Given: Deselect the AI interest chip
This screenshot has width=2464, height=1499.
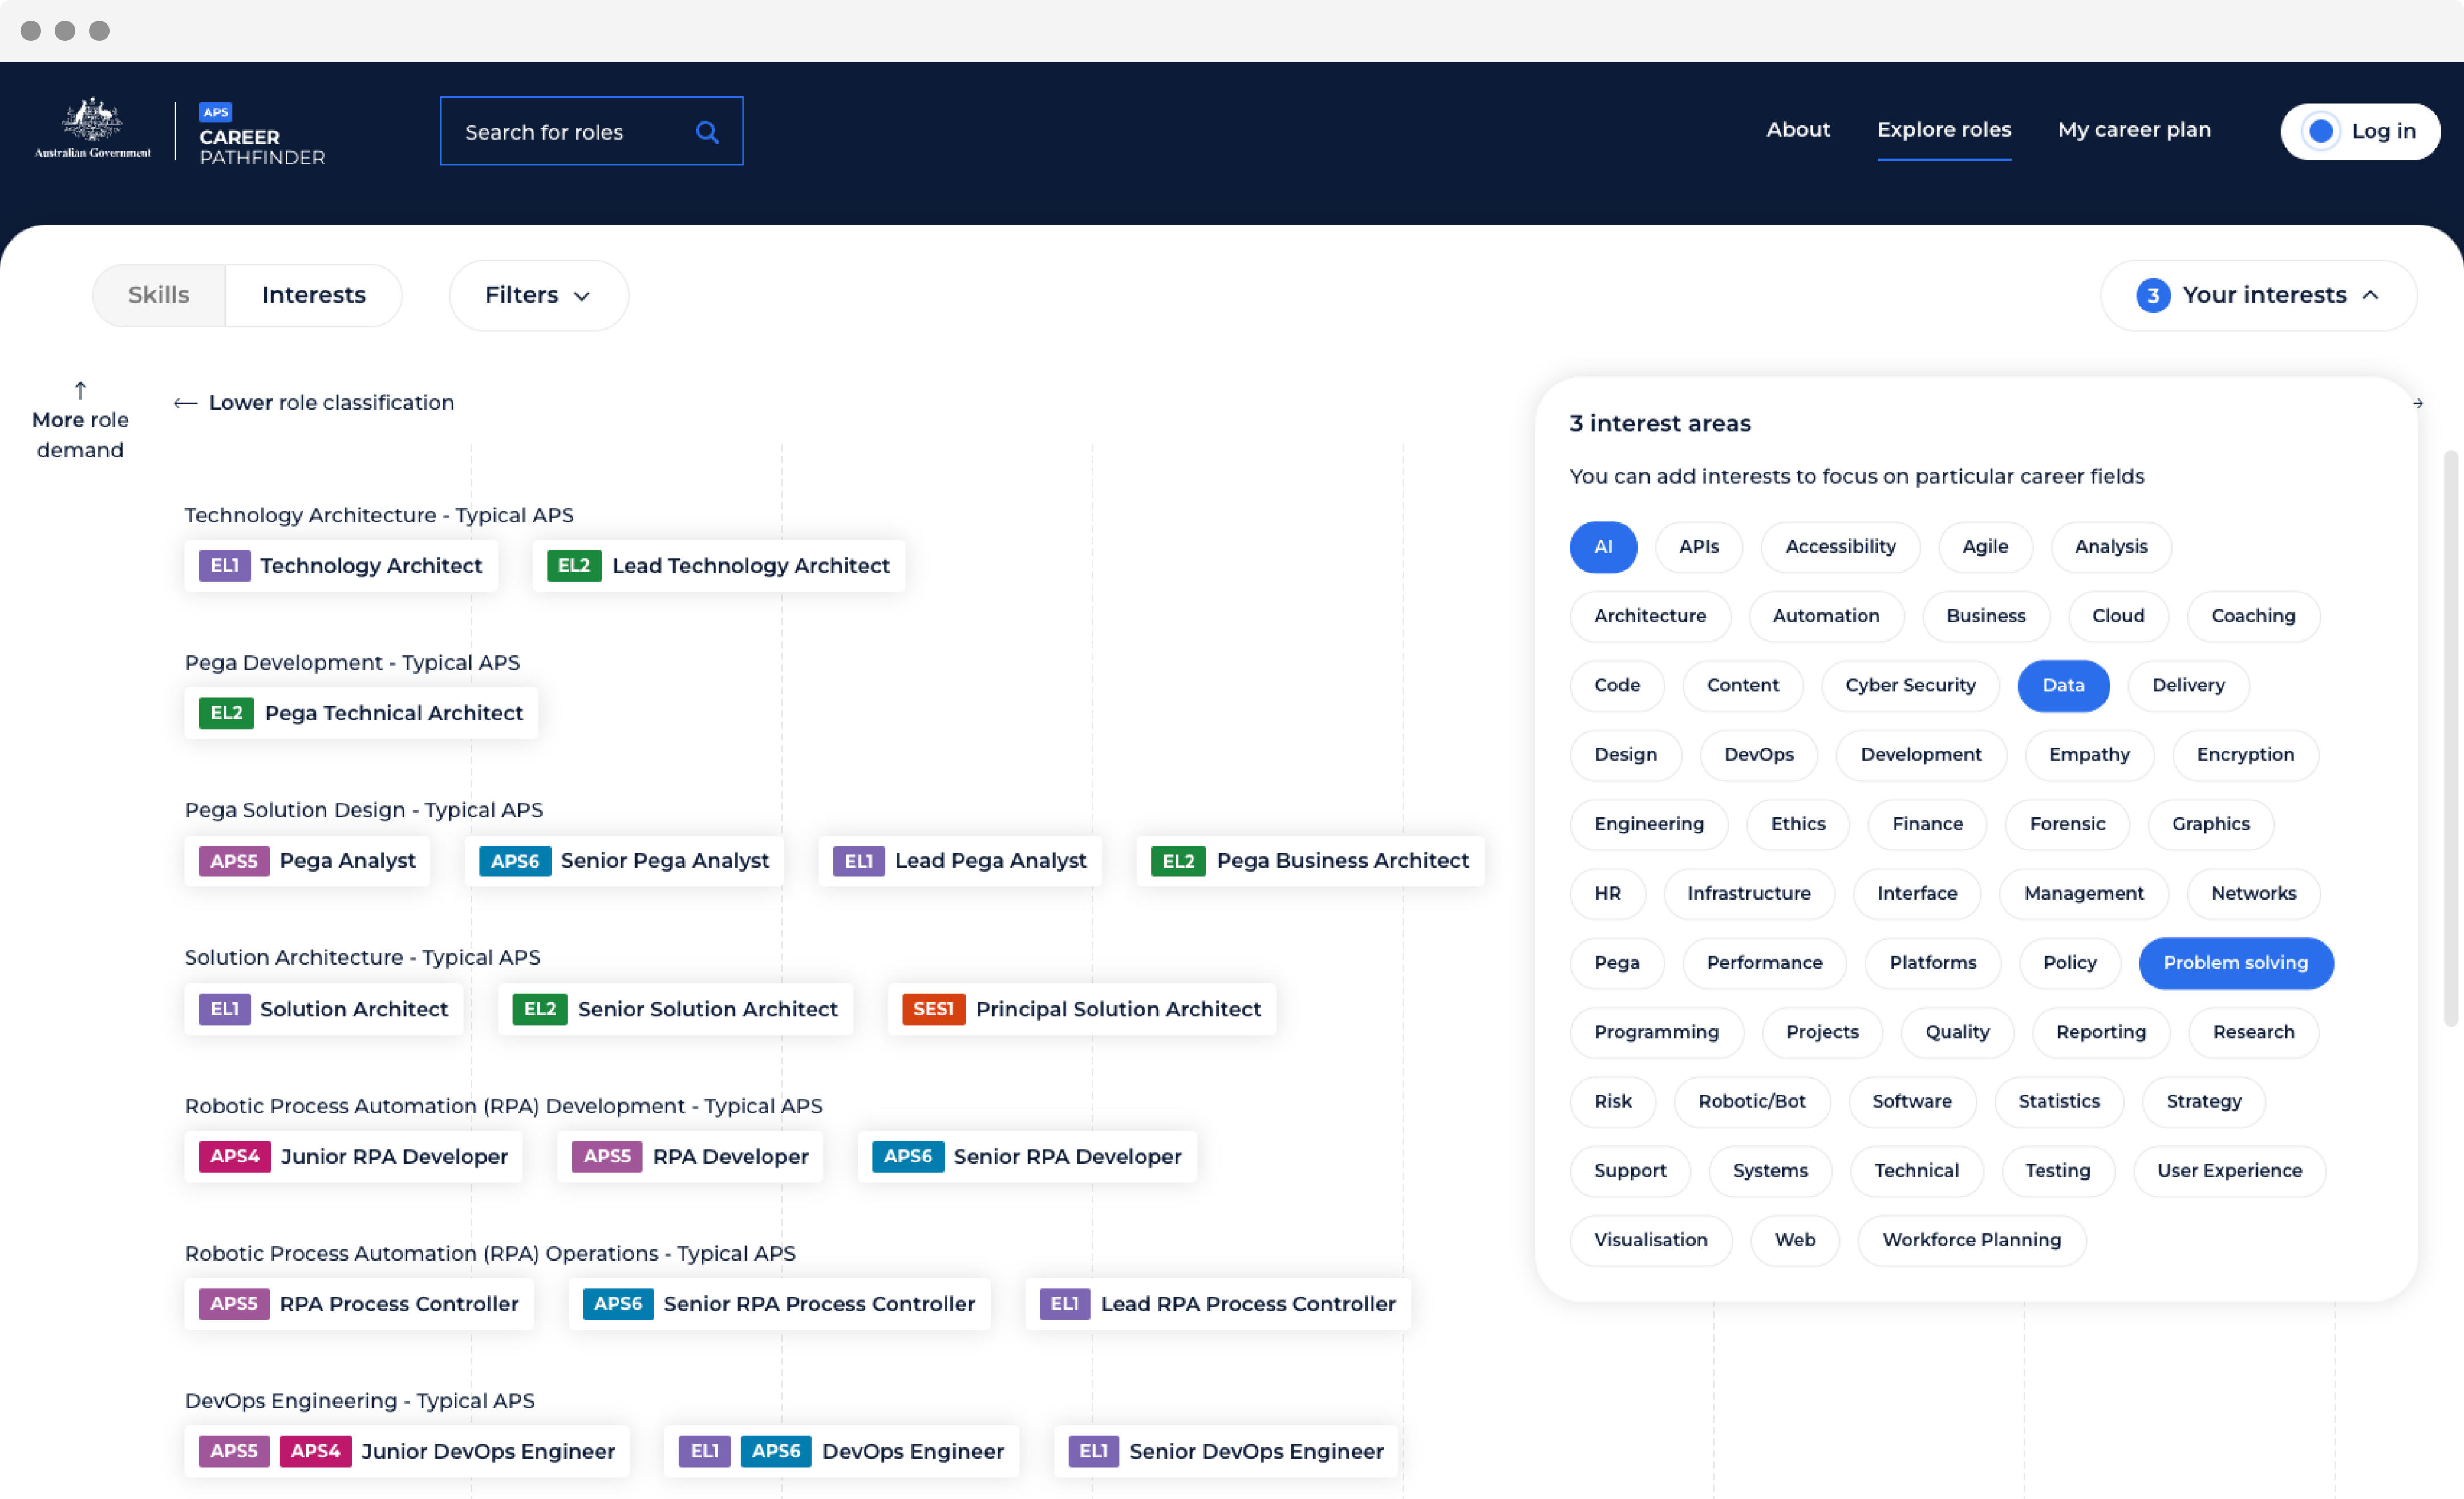Looking at the screenshot, I should point(1602,547).
